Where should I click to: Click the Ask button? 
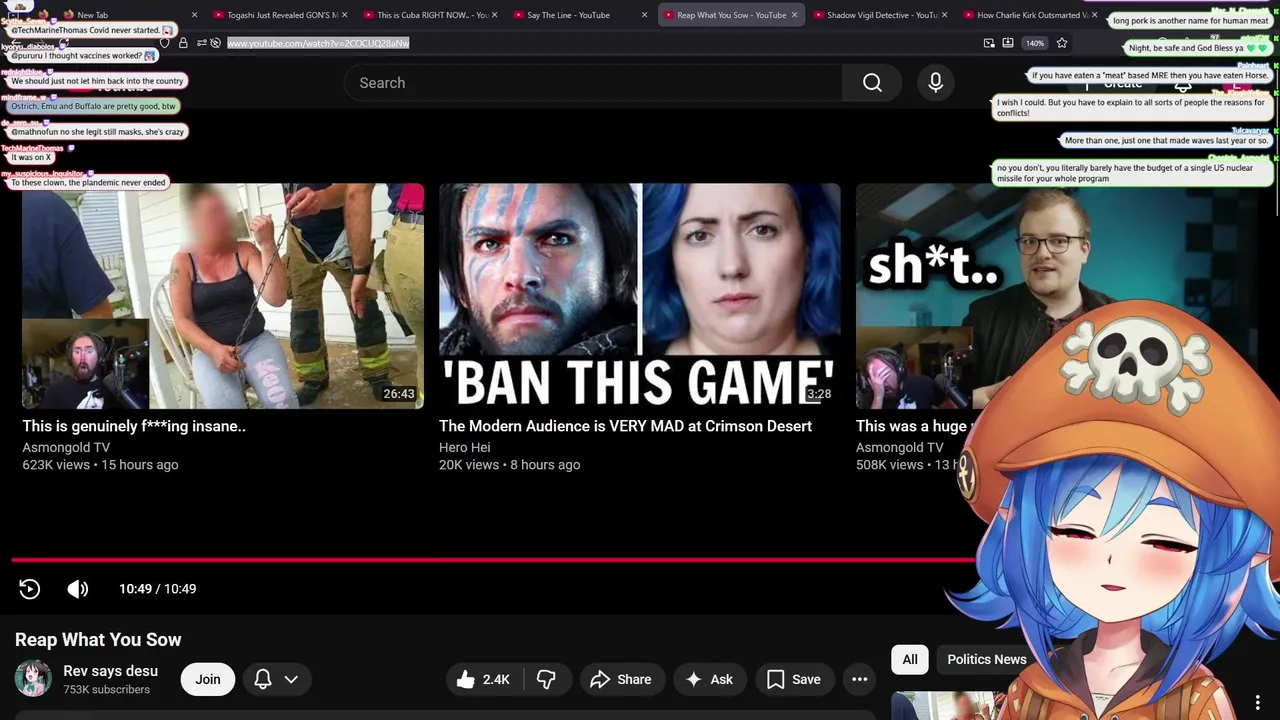point(709,679)
